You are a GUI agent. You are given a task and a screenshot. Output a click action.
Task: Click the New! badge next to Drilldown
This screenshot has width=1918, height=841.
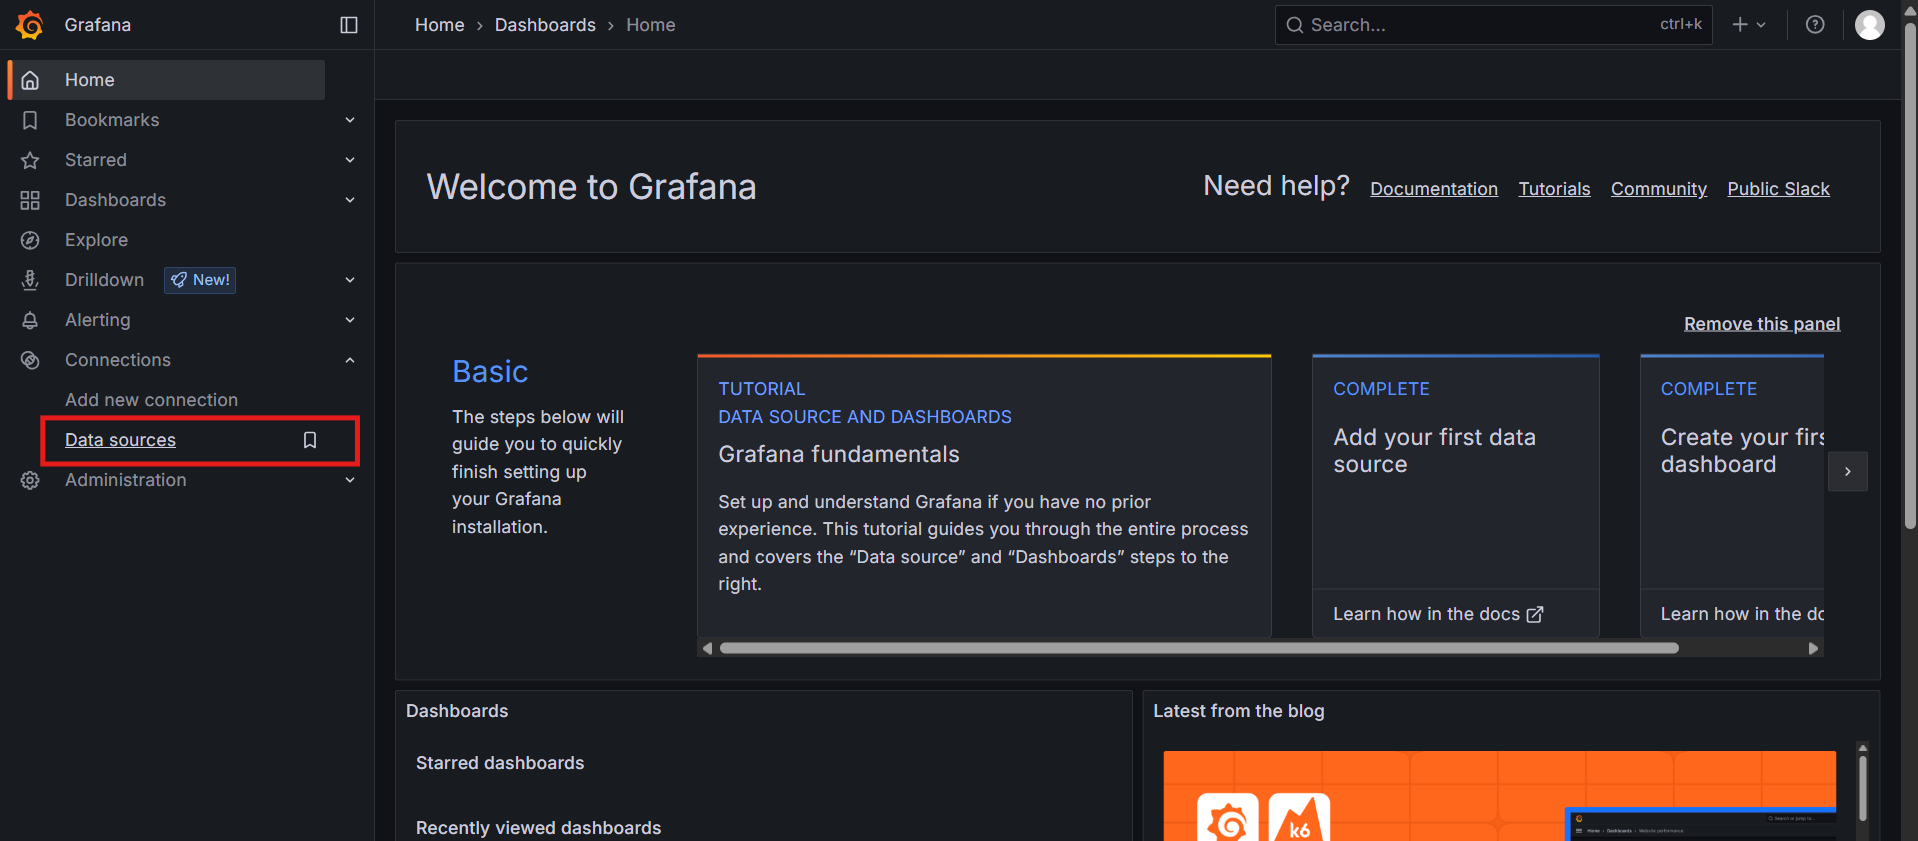point(200,280)
